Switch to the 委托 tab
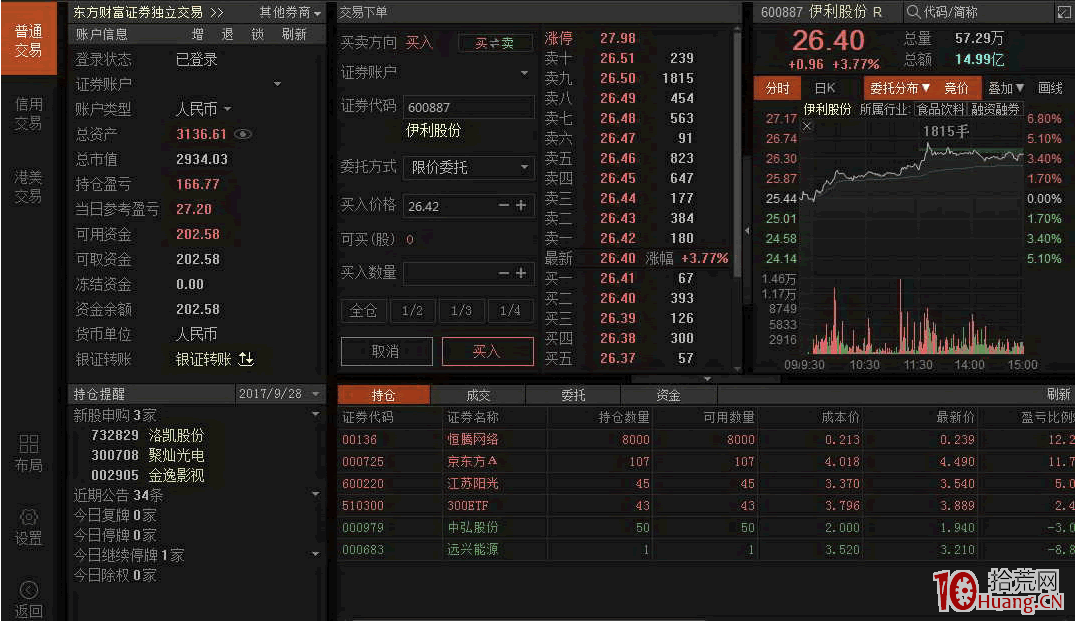 [x=573, y=395]
